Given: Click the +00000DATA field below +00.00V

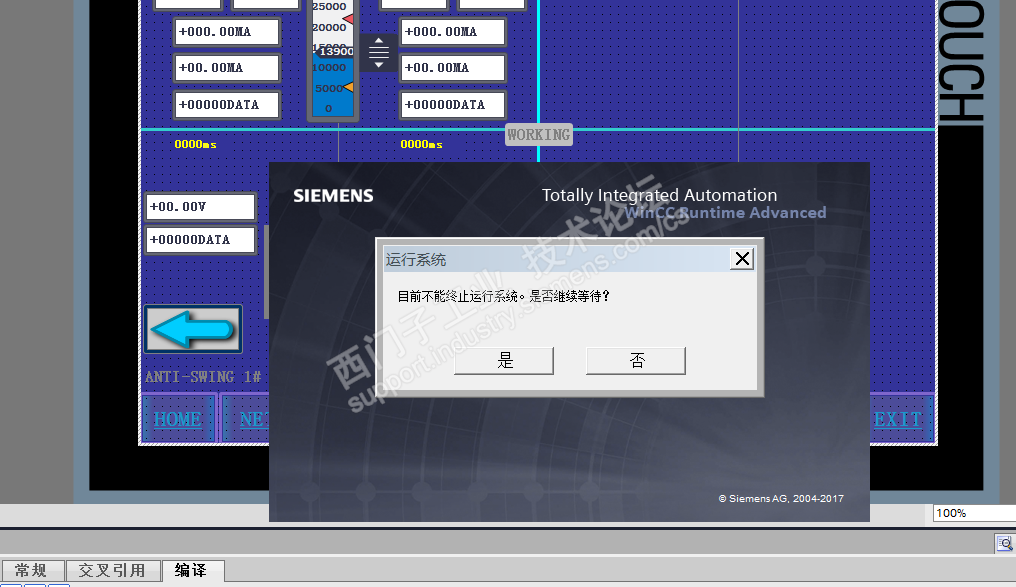Looking at the screenshot, I should [x=200, y=240].
